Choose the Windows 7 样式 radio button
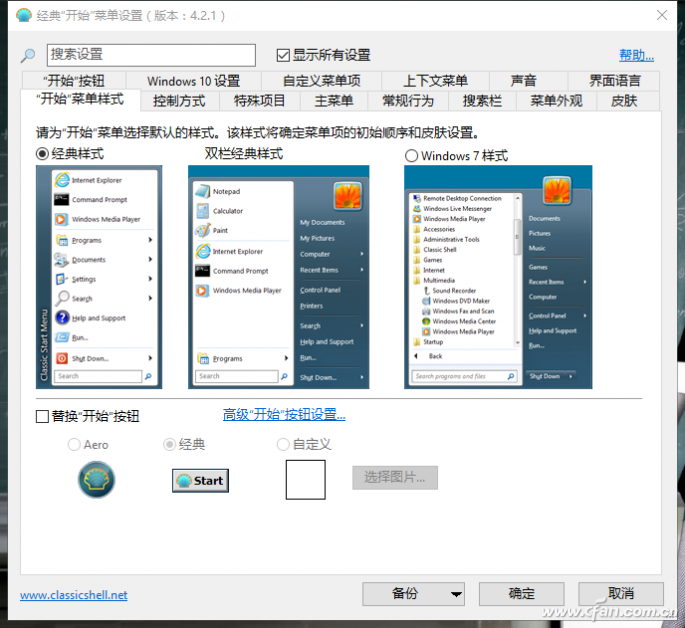This screenshot has width=685, height=628. (411, 156)
